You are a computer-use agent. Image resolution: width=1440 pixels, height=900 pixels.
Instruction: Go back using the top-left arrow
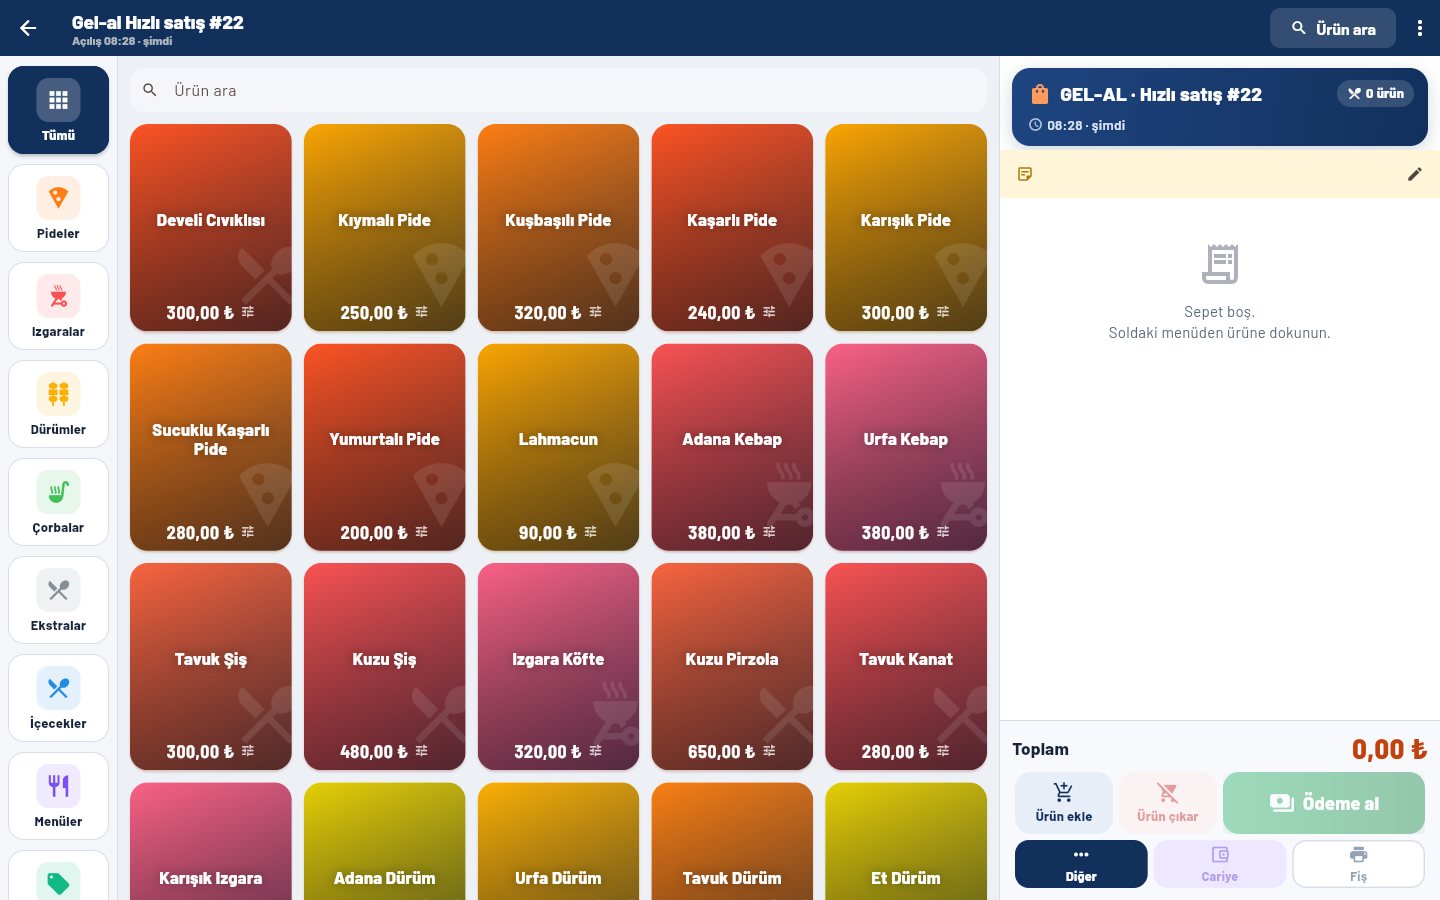(x=28, y=28)
